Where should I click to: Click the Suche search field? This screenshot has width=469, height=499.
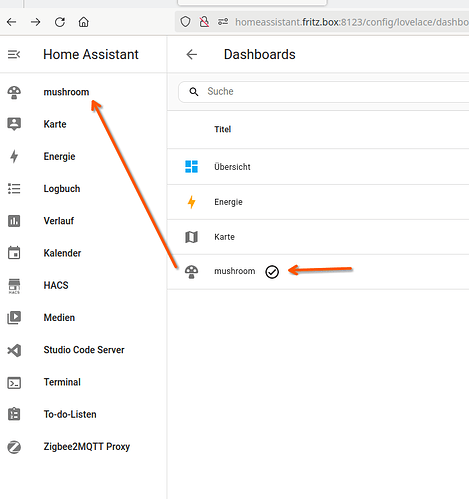[x=323, y=91]
